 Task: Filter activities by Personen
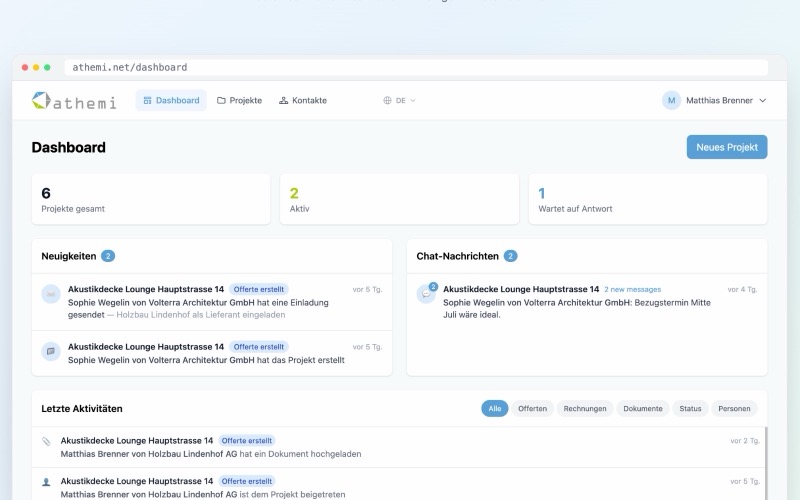[x=734, y=409]
